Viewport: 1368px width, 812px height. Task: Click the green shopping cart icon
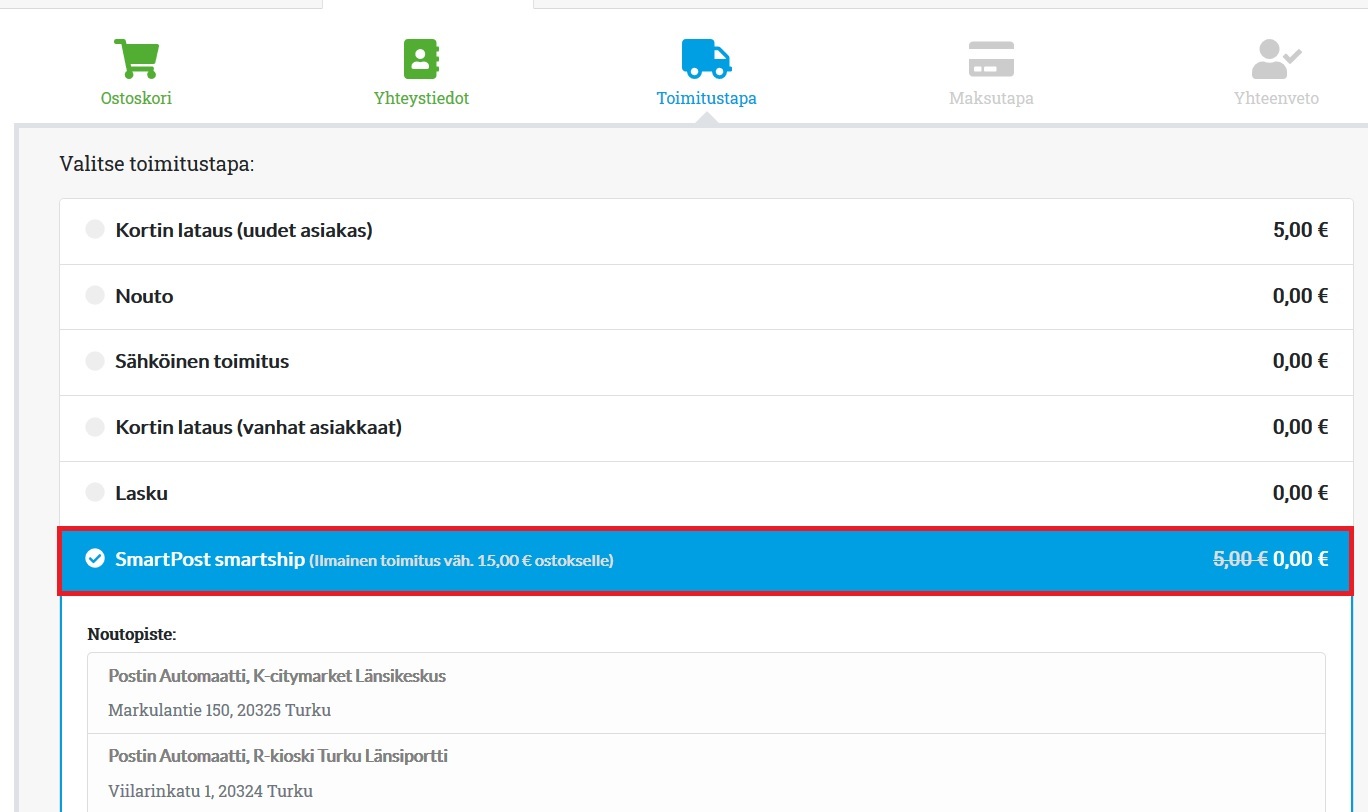[x=136, y=59]
